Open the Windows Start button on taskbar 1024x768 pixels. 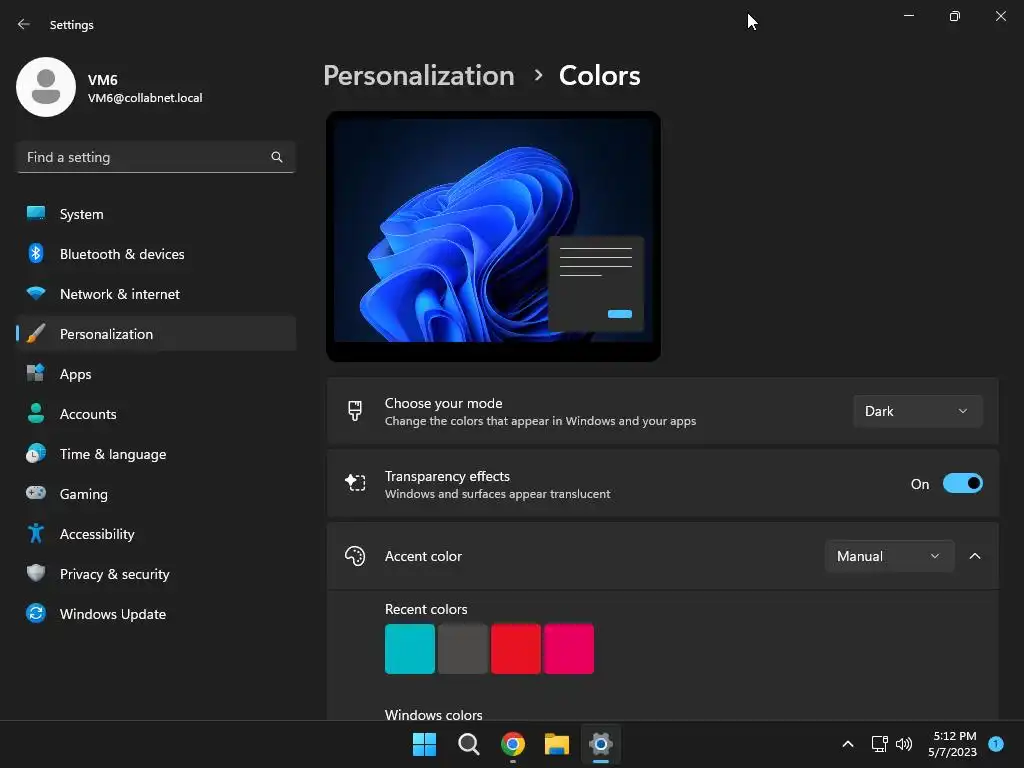[424, 744]
